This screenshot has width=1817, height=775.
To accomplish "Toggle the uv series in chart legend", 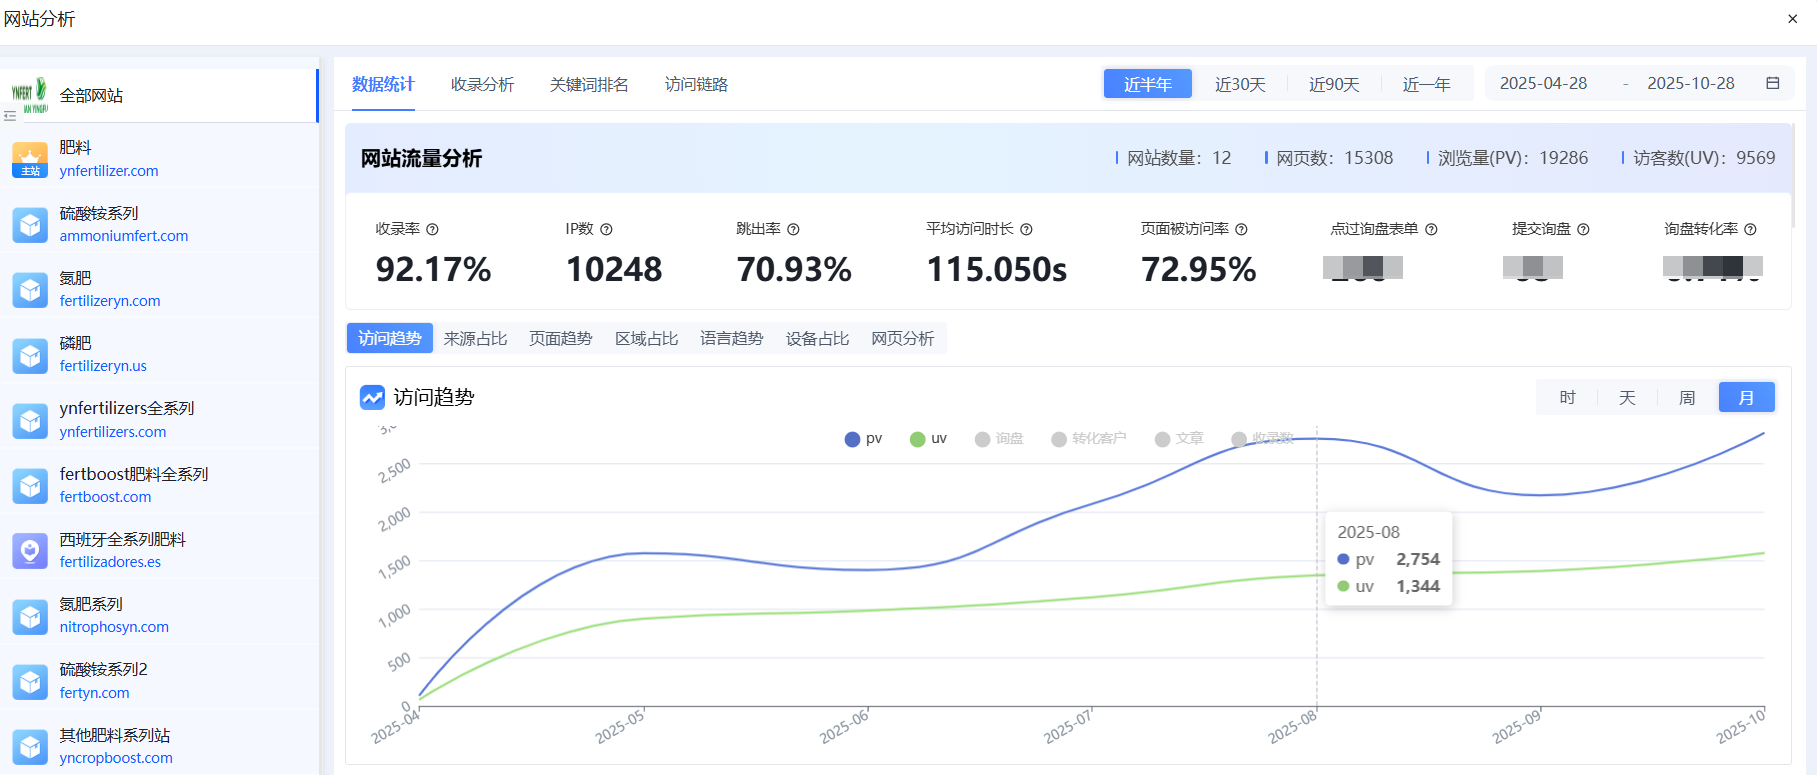I will (928, 439).
